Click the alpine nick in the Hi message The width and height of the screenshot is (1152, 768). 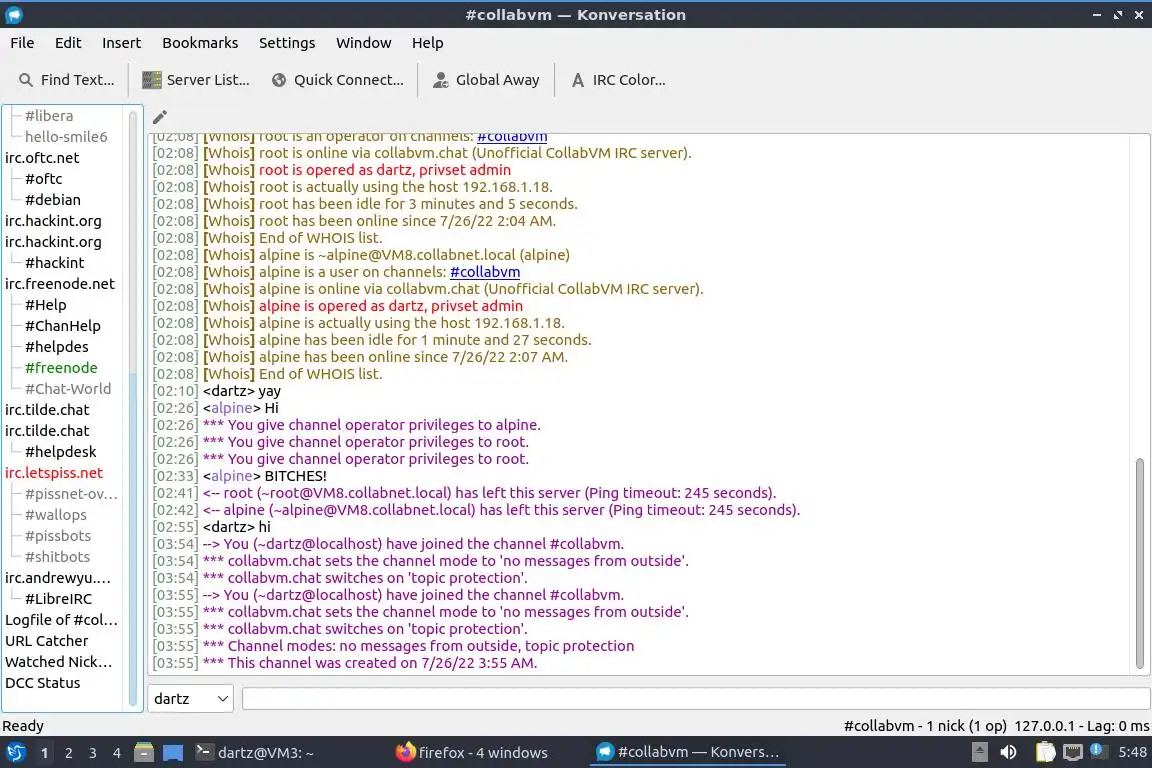point(231,408)
